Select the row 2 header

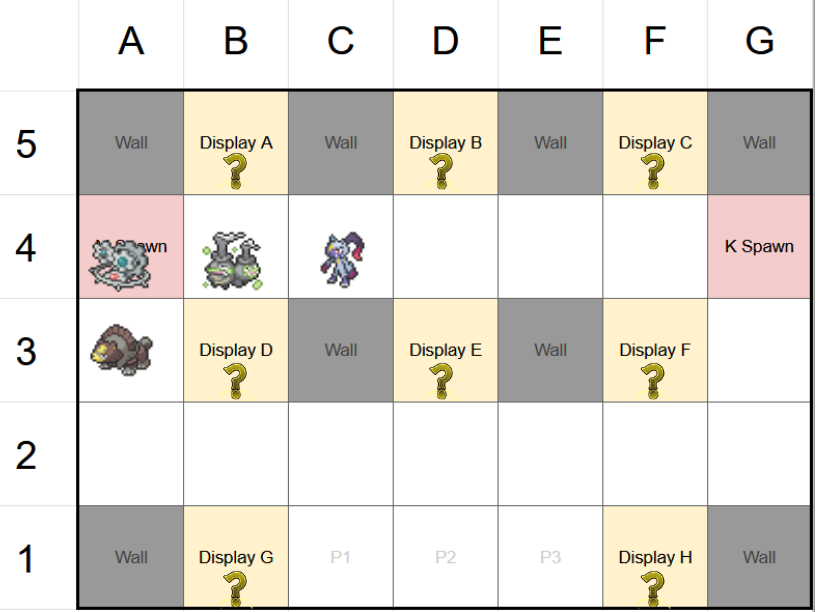26,455
